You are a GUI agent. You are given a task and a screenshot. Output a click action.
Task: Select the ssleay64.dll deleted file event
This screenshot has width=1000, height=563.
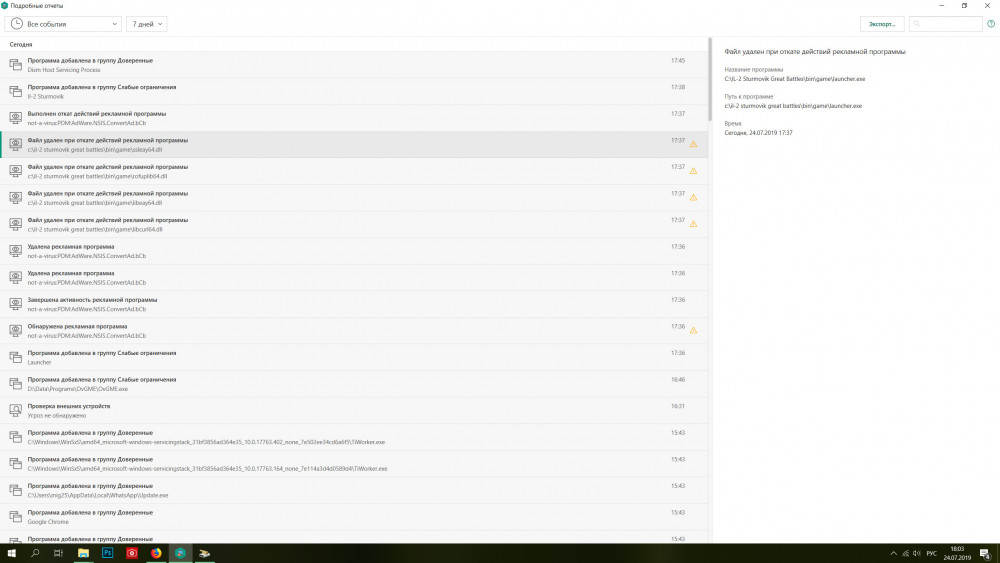[x=354, y=145]
